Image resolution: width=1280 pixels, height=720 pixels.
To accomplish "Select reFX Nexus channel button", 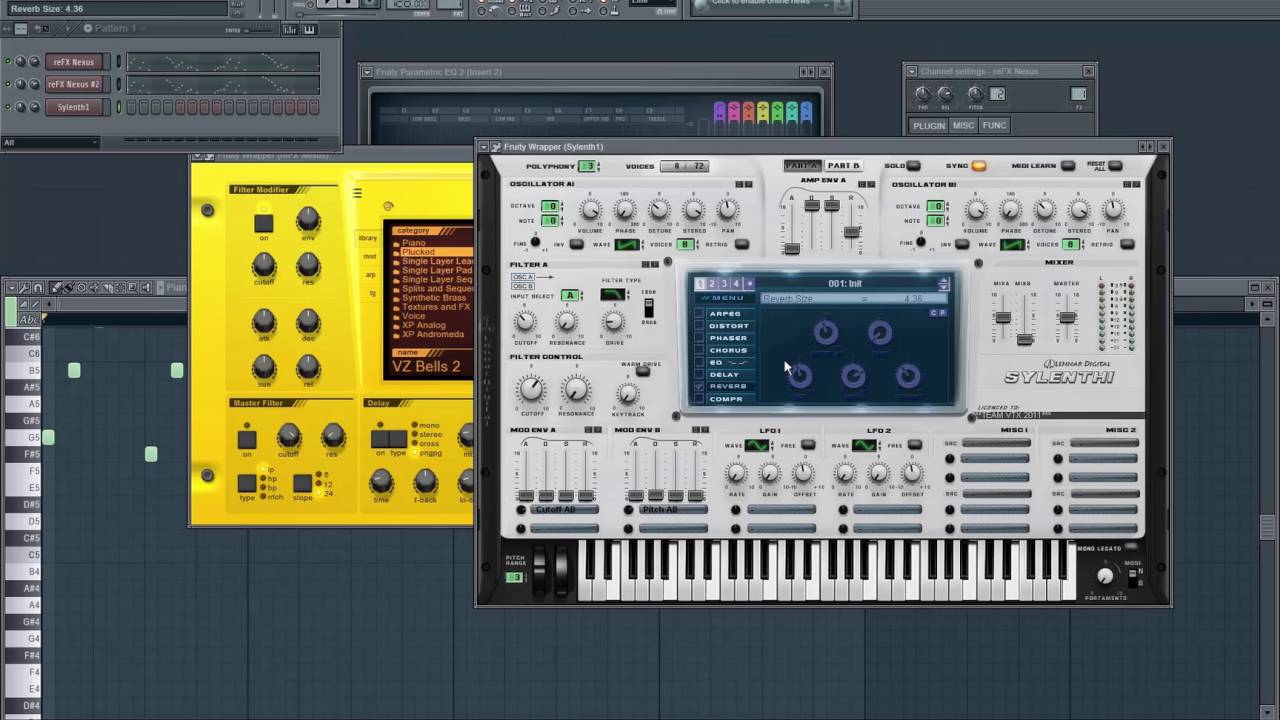I will tap(75, 62).
